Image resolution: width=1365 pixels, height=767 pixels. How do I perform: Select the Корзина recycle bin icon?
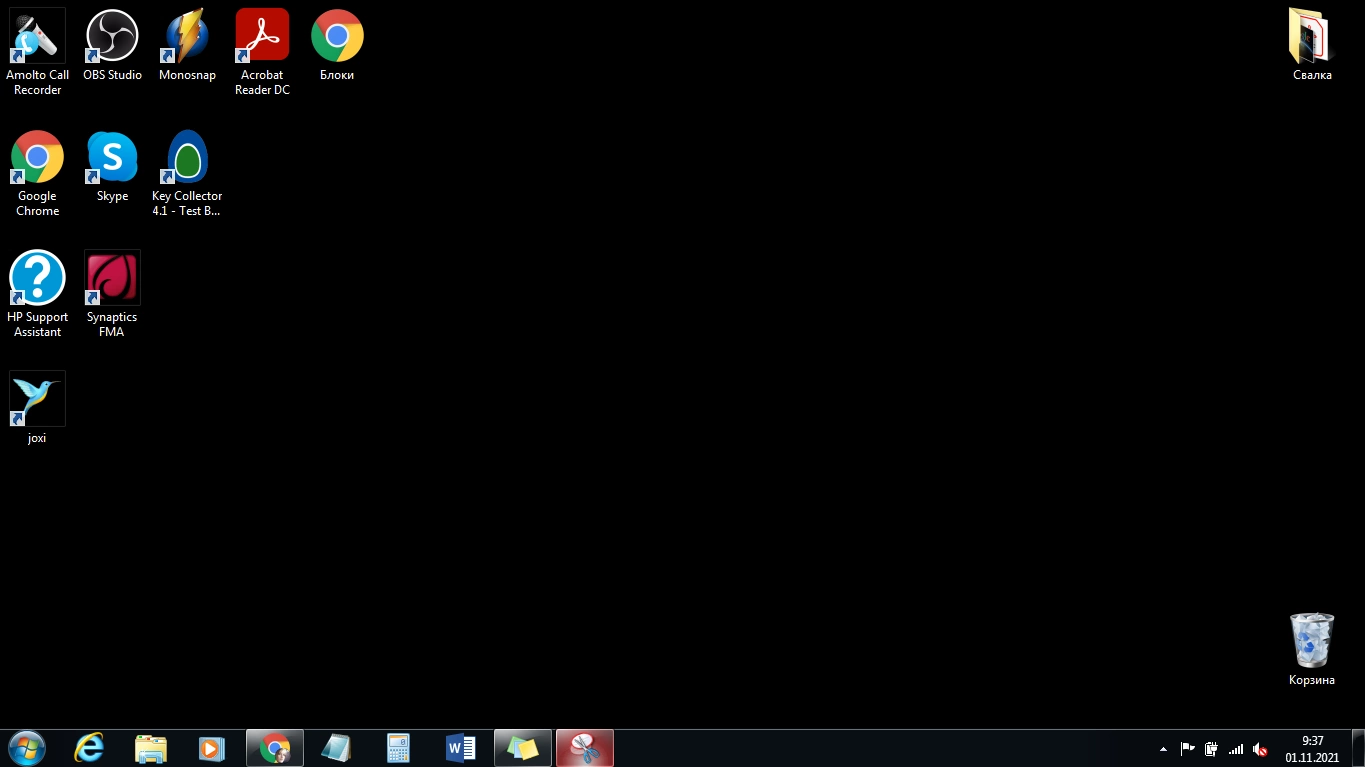[x=1311, y=650]
